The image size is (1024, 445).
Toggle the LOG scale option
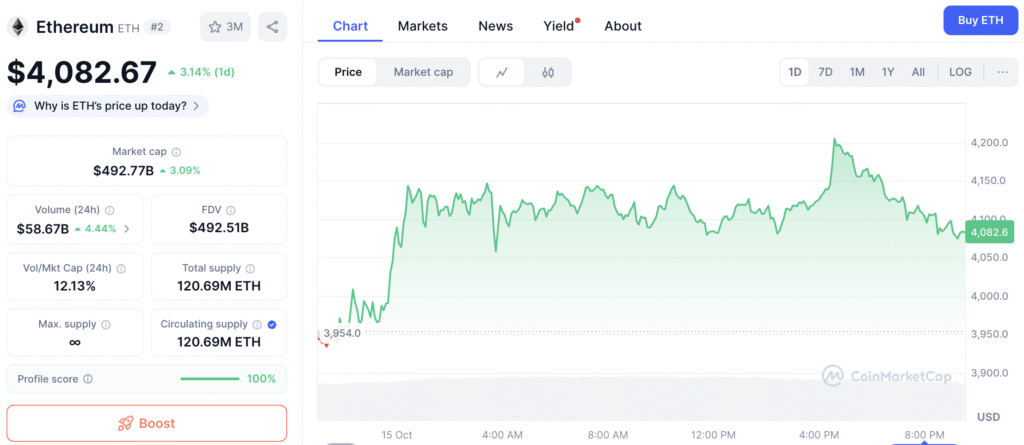pos(960,72)
